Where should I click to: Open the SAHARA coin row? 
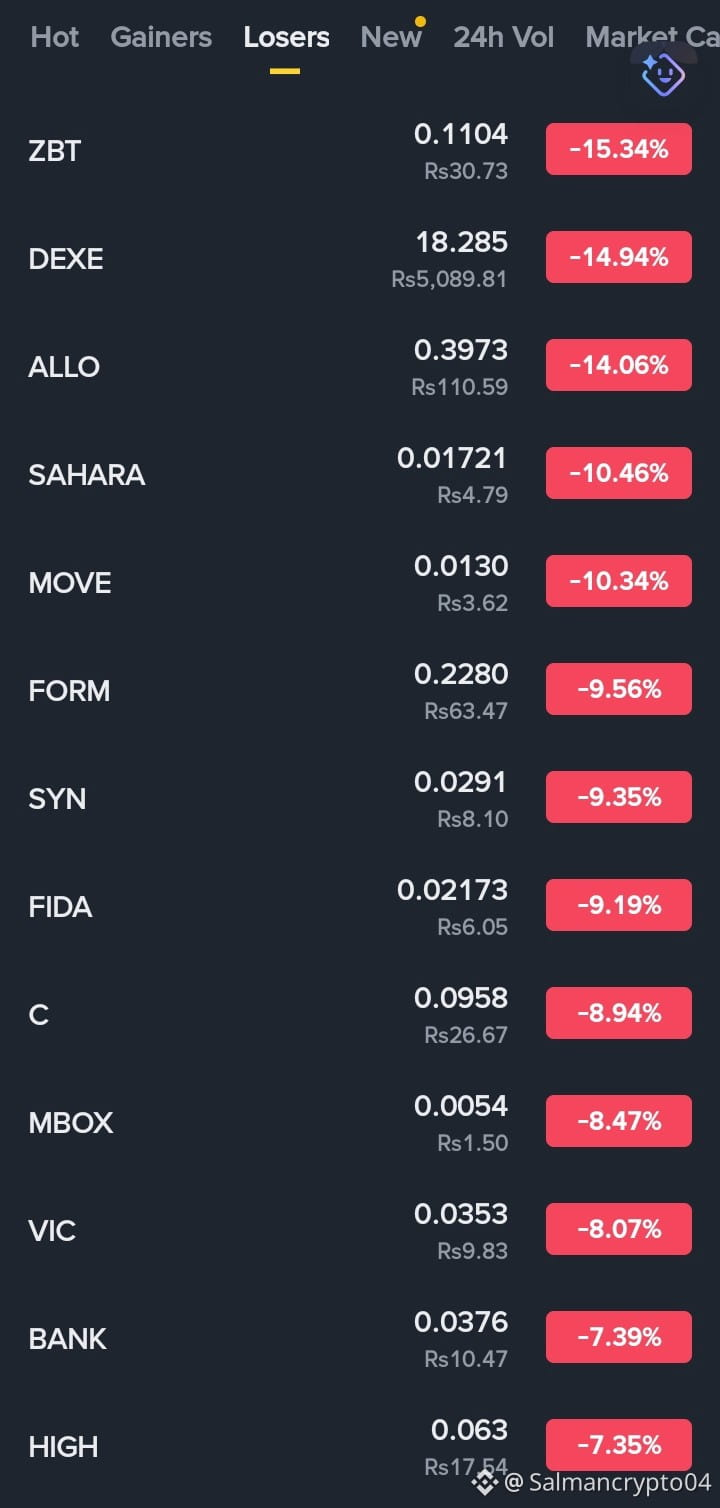(360, 474)
